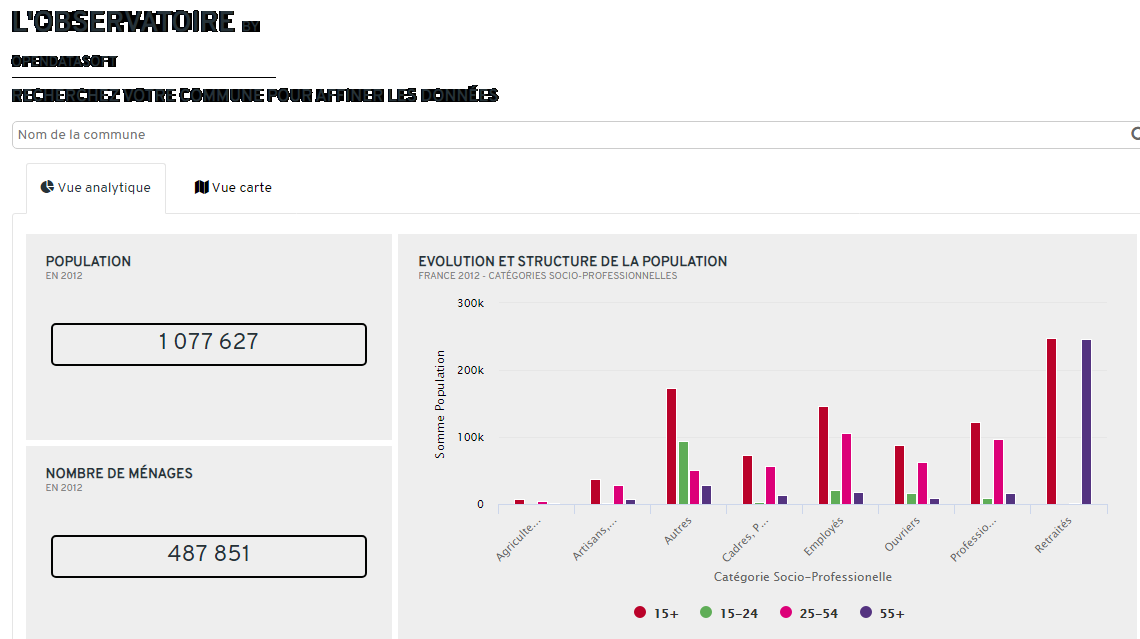1140x639 pixels.
Task: Click the green 15-24 bar for Autres
Action: (683, 473)
